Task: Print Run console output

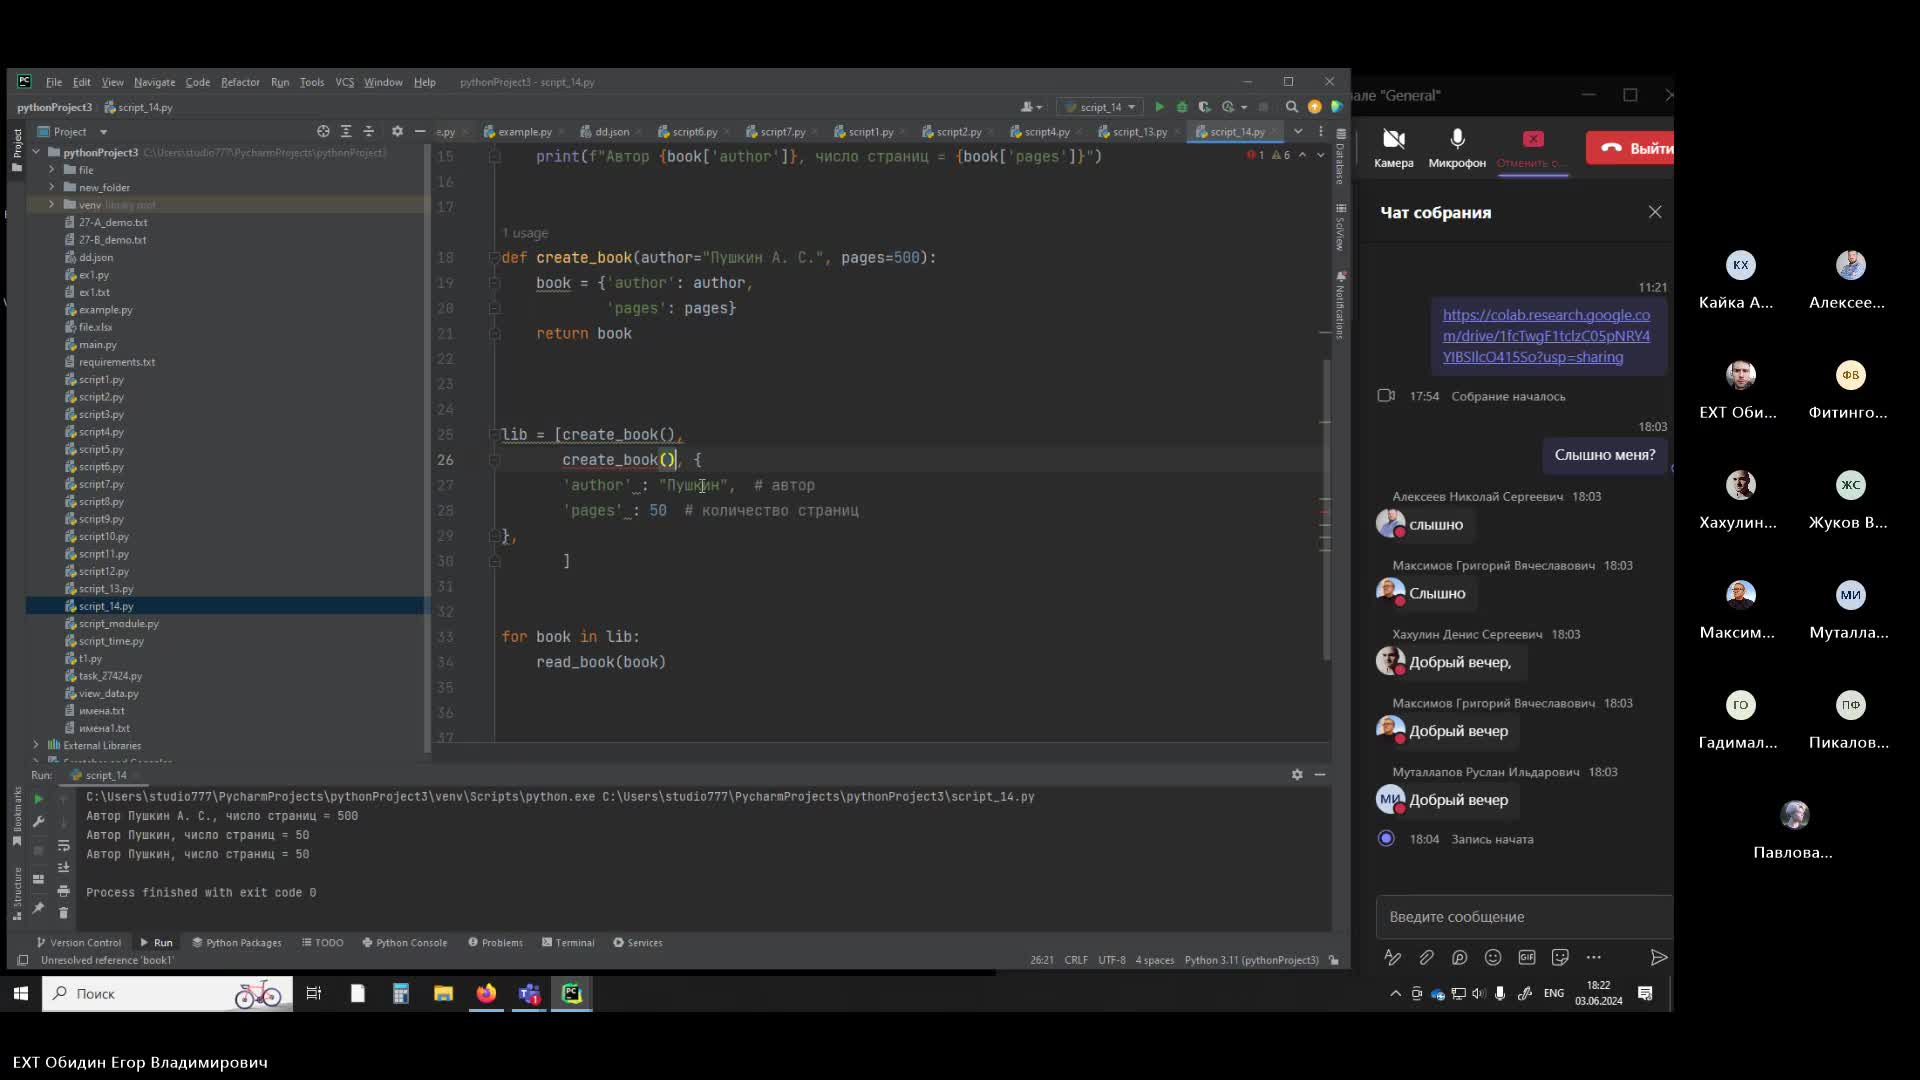Action: (x=64, y=891)
